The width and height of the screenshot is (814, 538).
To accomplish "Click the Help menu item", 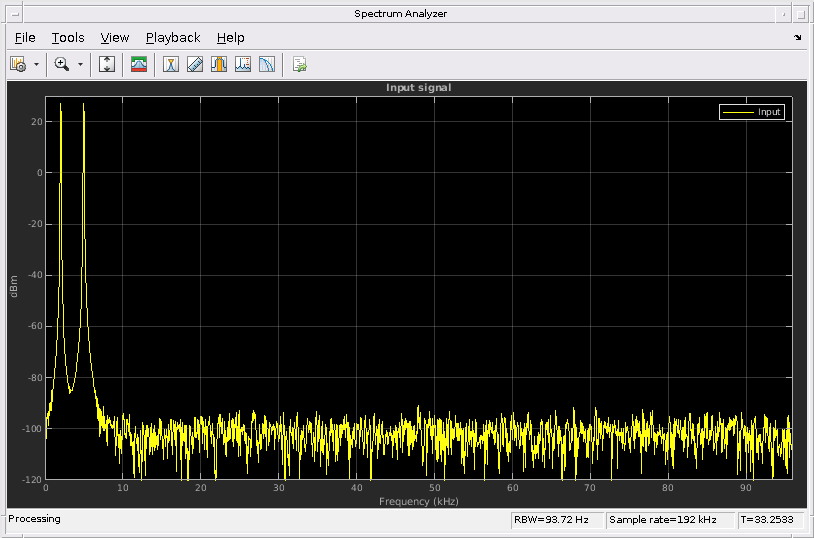I will pos(230,38).
